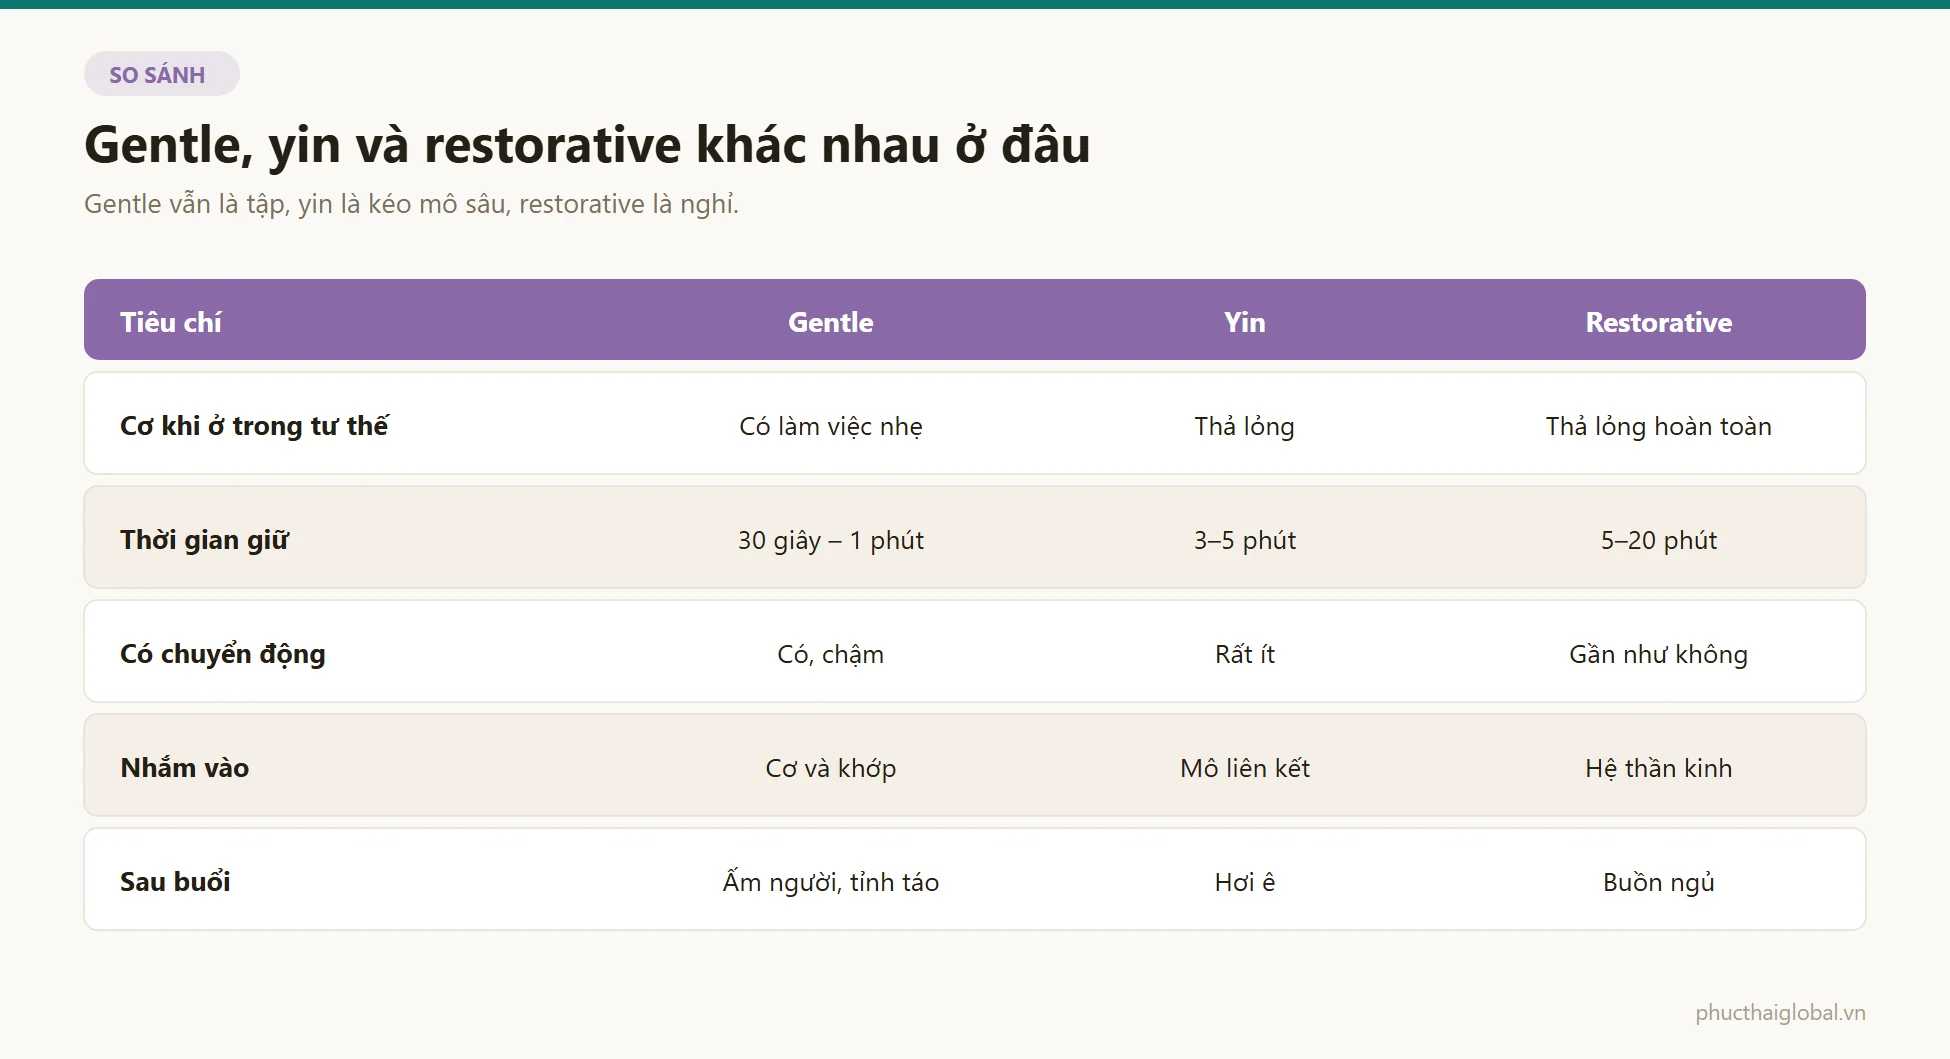Click the cell 'Ấm người, tỉnh táo'
Image resolution: width=1950 pixels, height=1059 pixels.
coord(830,882)
